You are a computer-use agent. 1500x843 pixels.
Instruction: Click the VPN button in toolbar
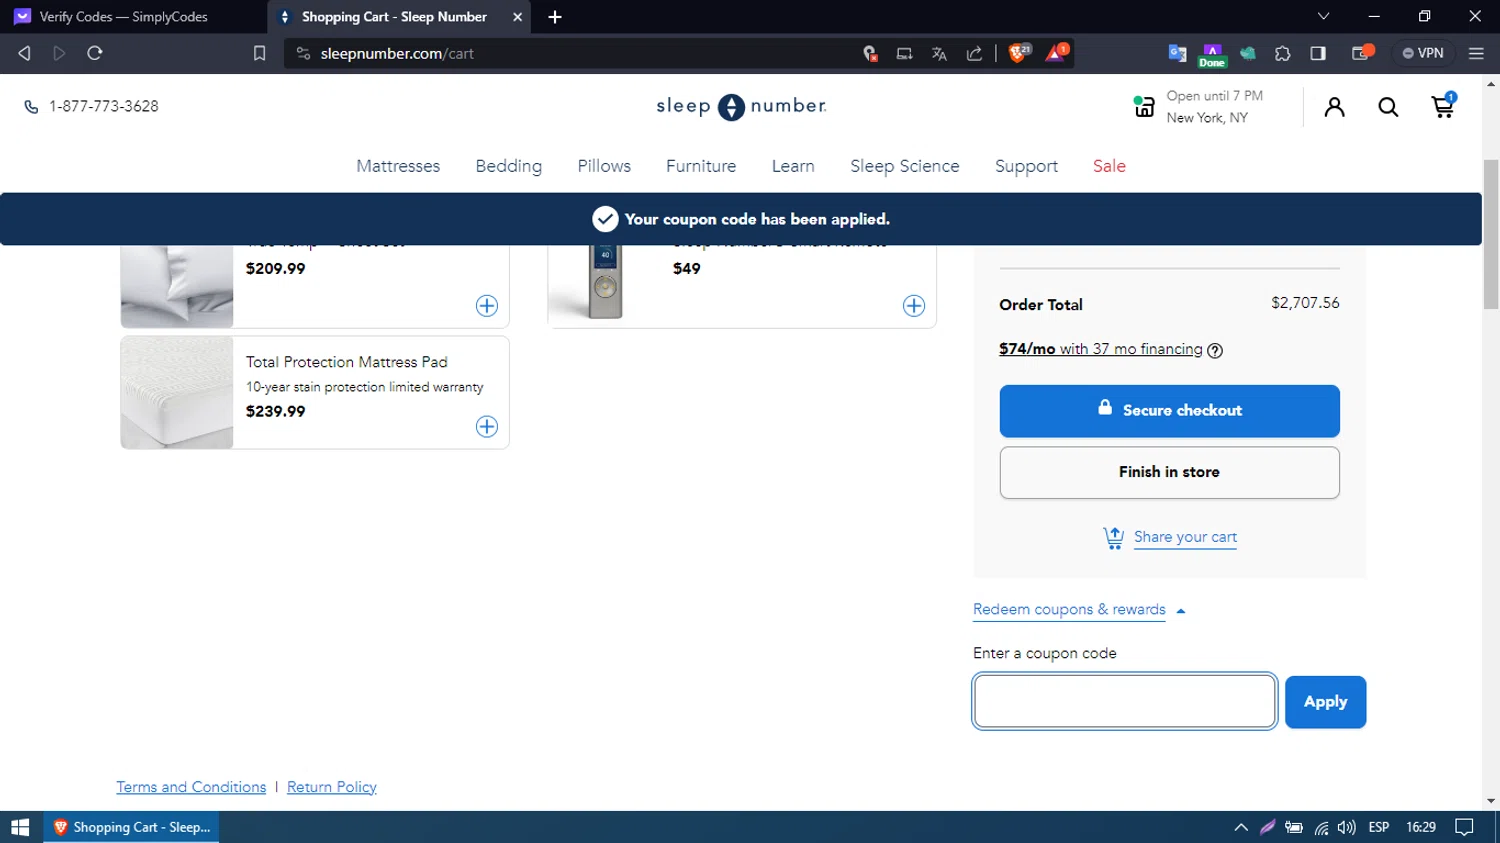(x=1423, y=53)
